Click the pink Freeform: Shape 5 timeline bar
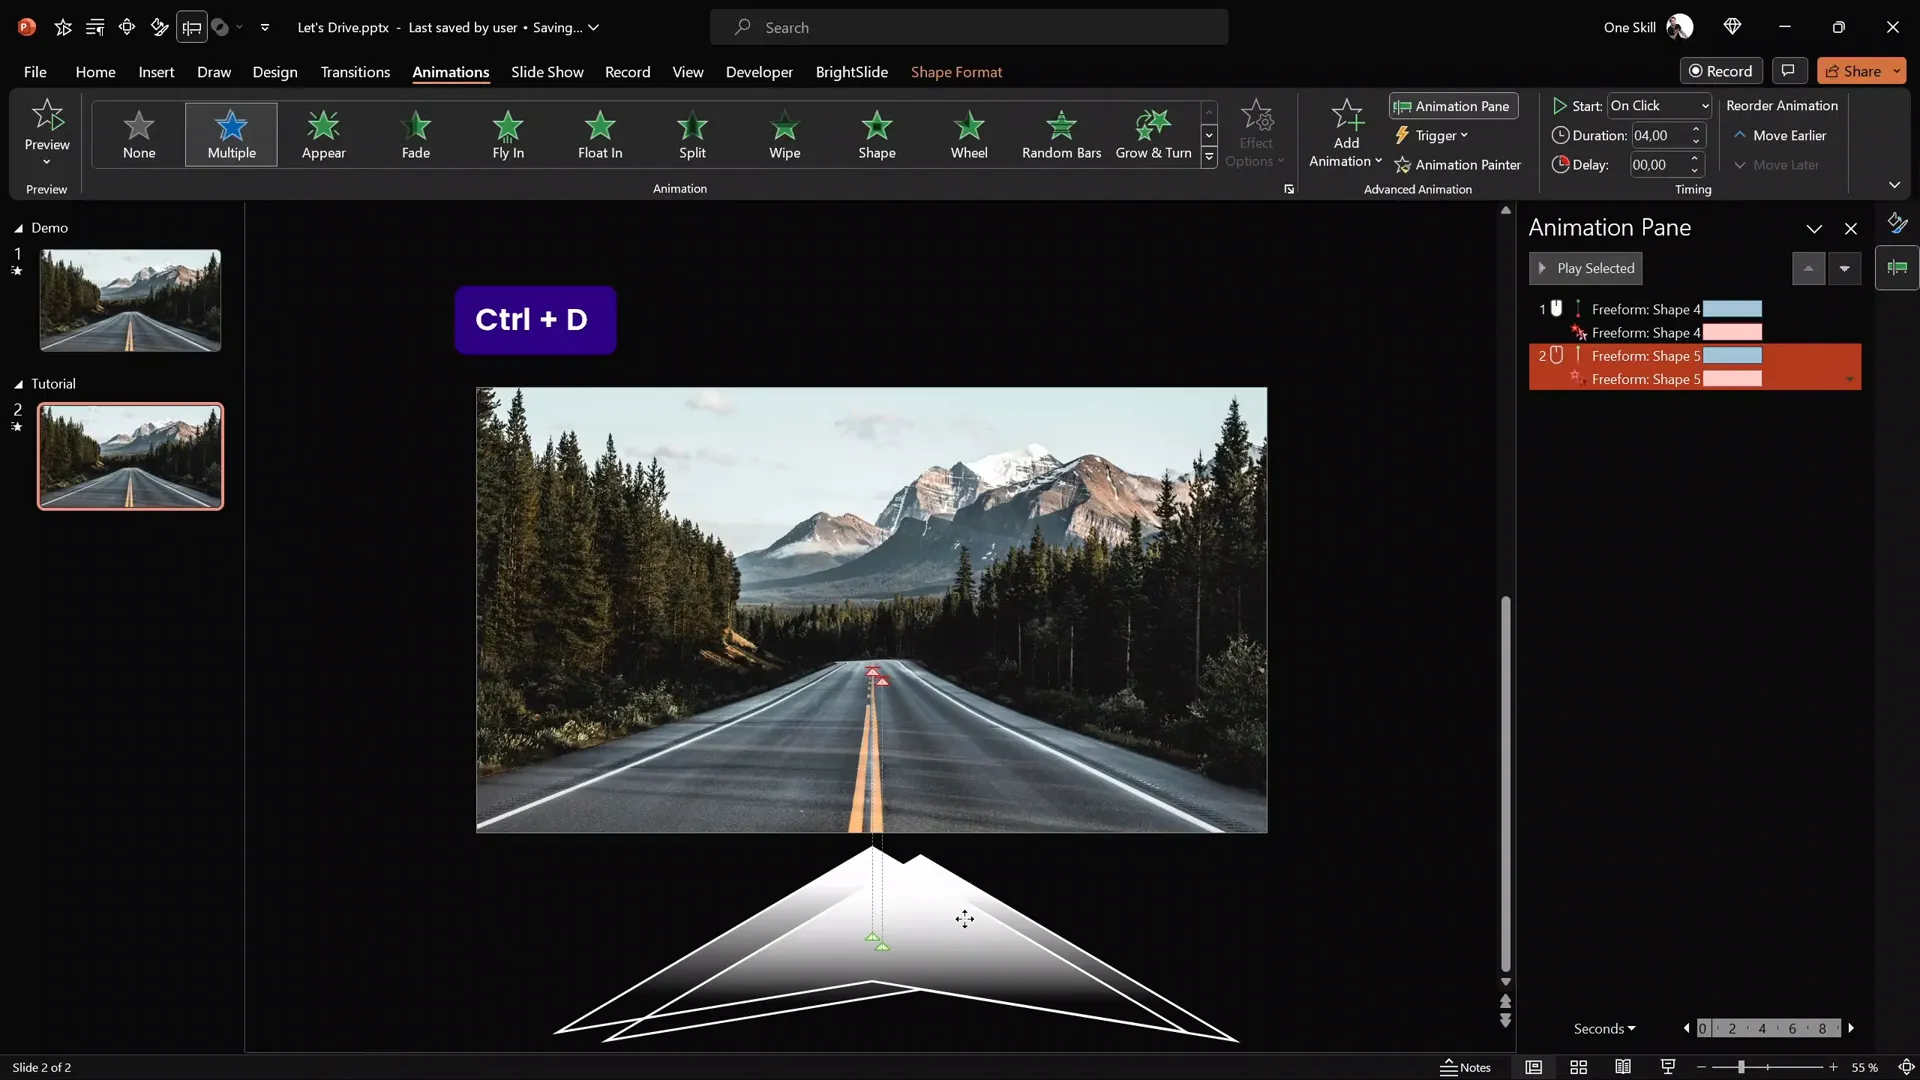Image resolution: width=1920 pixels, height=1080 pixels. [1732, 379]
